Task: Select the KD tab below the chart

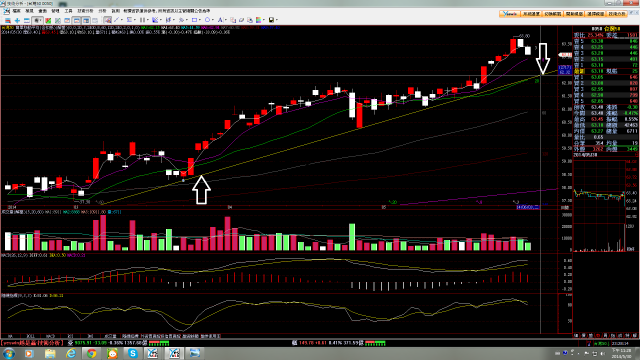Action: [70, 336]
